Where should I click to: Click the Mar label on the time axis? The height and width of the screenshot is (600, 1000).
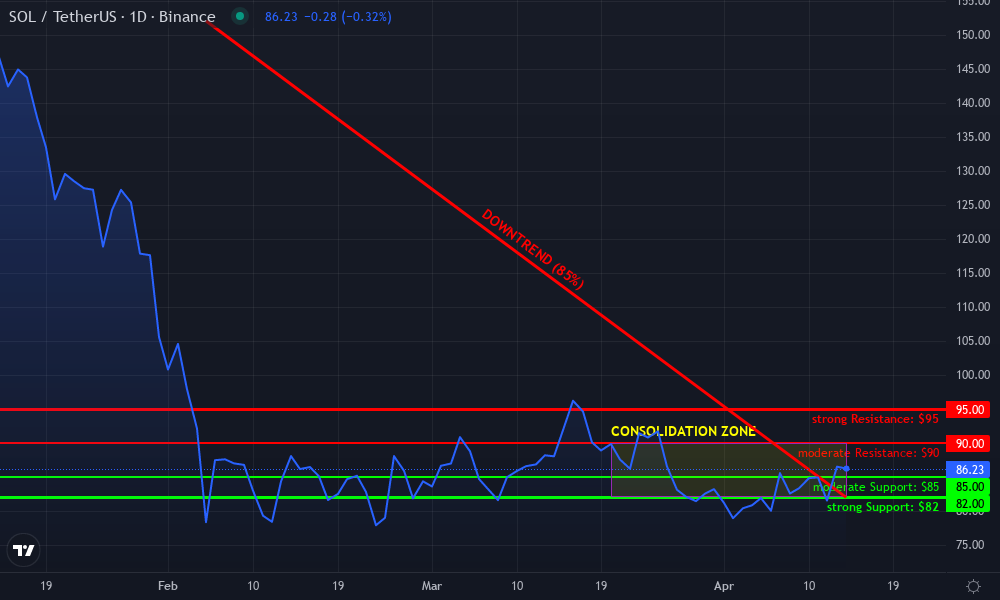tap(432, 586)
